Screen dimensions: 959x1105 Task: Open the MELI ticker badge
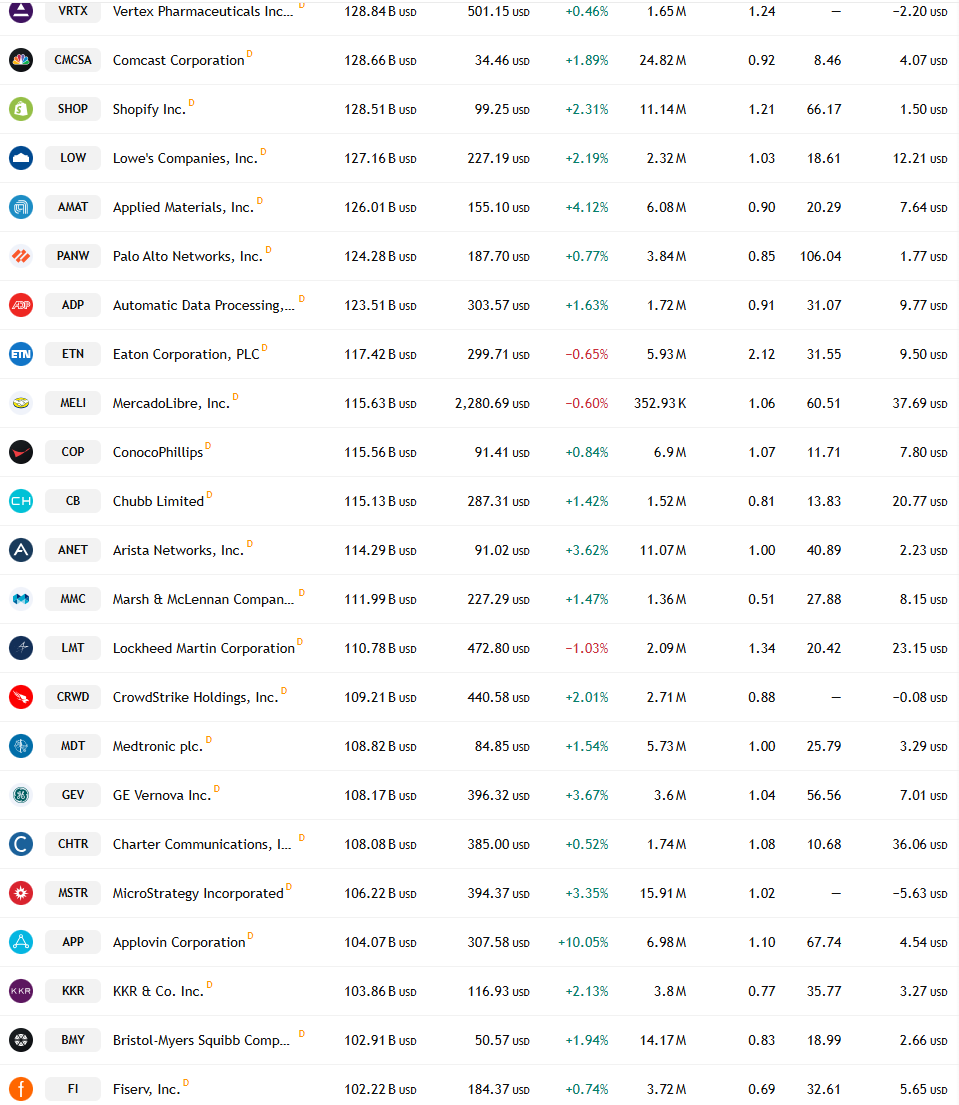[x=73, y=403]
